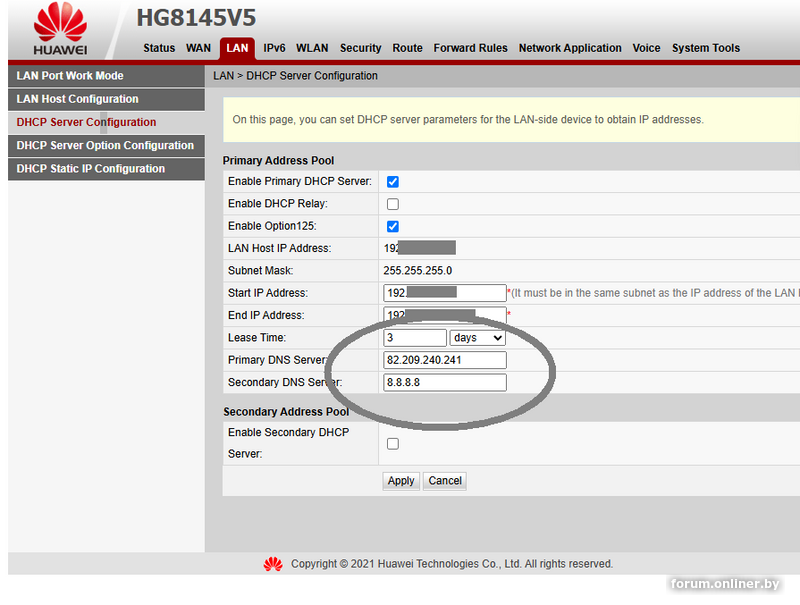This screenshot has width=800, height=605.
Task: Open the Security tab
Action: (x=361, y=48)
